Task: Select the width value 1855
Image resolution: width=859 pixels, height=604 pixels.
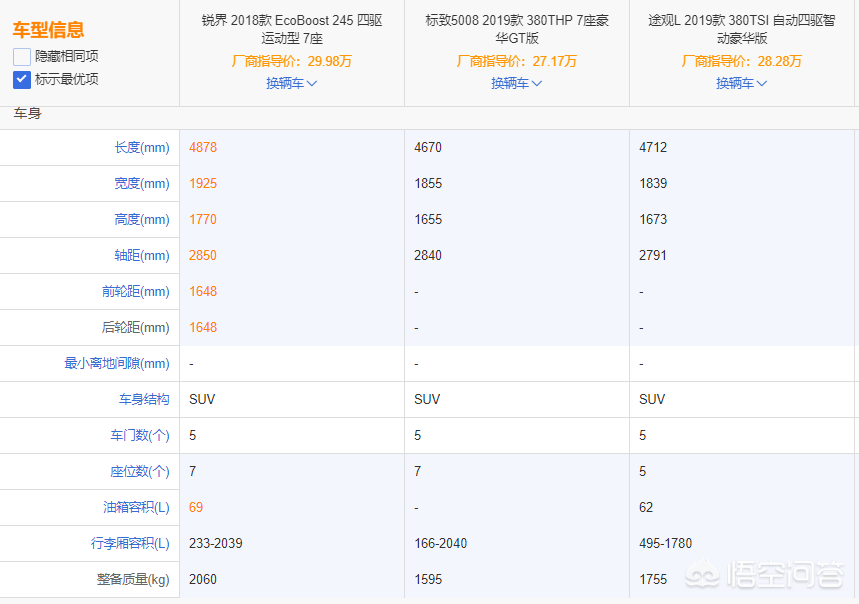Action: coord(428,183)
